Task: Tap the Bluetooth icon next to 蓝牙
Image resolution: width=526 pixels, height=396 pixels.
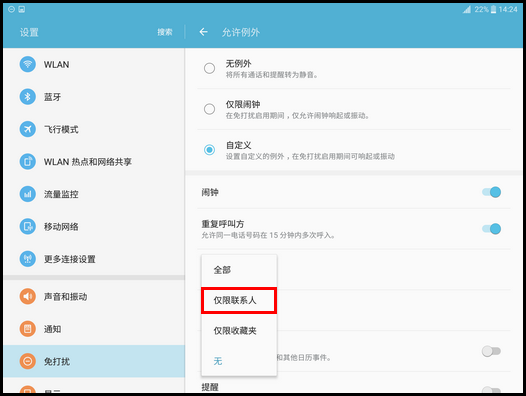Action: 28,97
